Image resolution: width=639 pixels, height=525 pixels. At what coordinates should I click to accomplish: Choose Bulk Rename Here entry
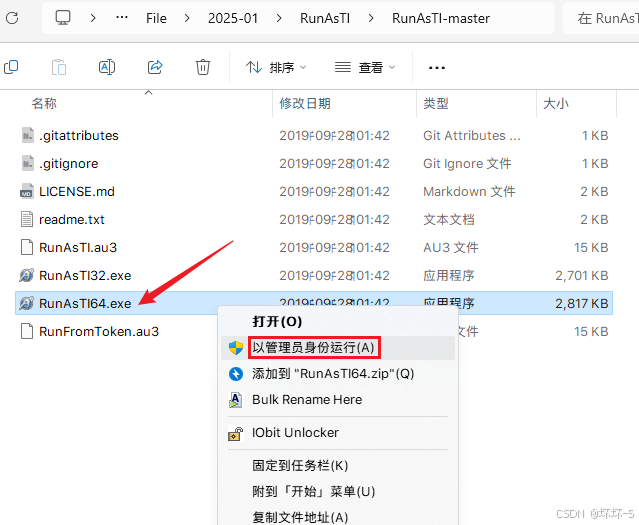coord(307,399)
